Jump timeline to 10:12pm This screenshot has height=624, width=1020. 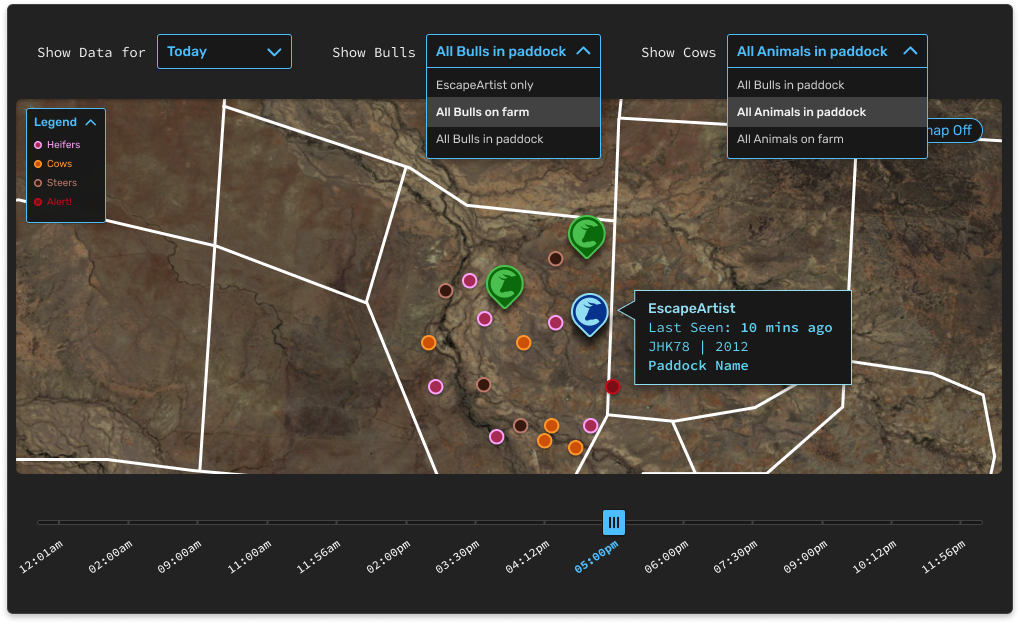pos(874,557)
